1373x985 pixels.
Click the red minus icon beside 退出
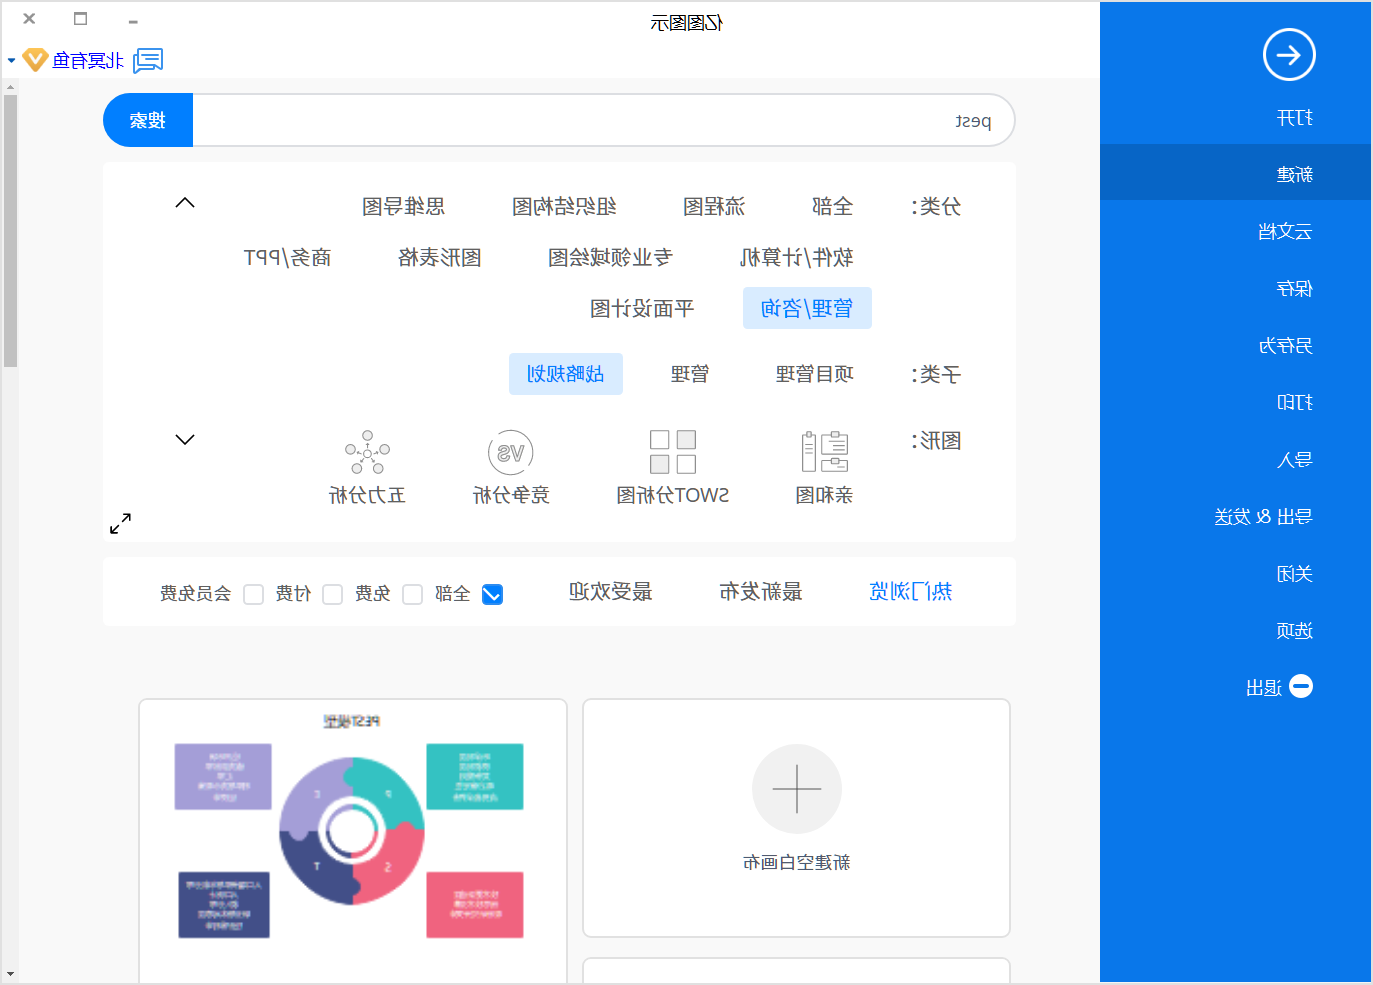(1301, 686)
